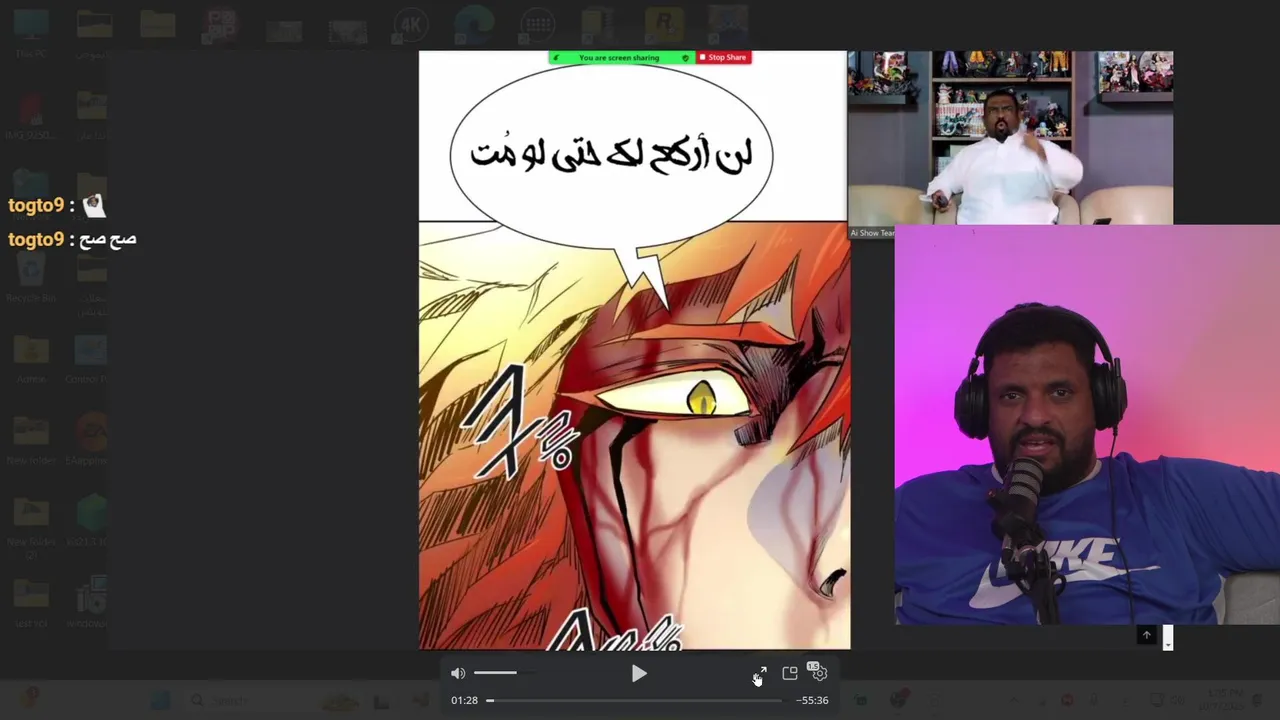Screen dimensions: 1280x720
Task: Click the small scrollbar handle beside arrow
Action: point(1168,637)
